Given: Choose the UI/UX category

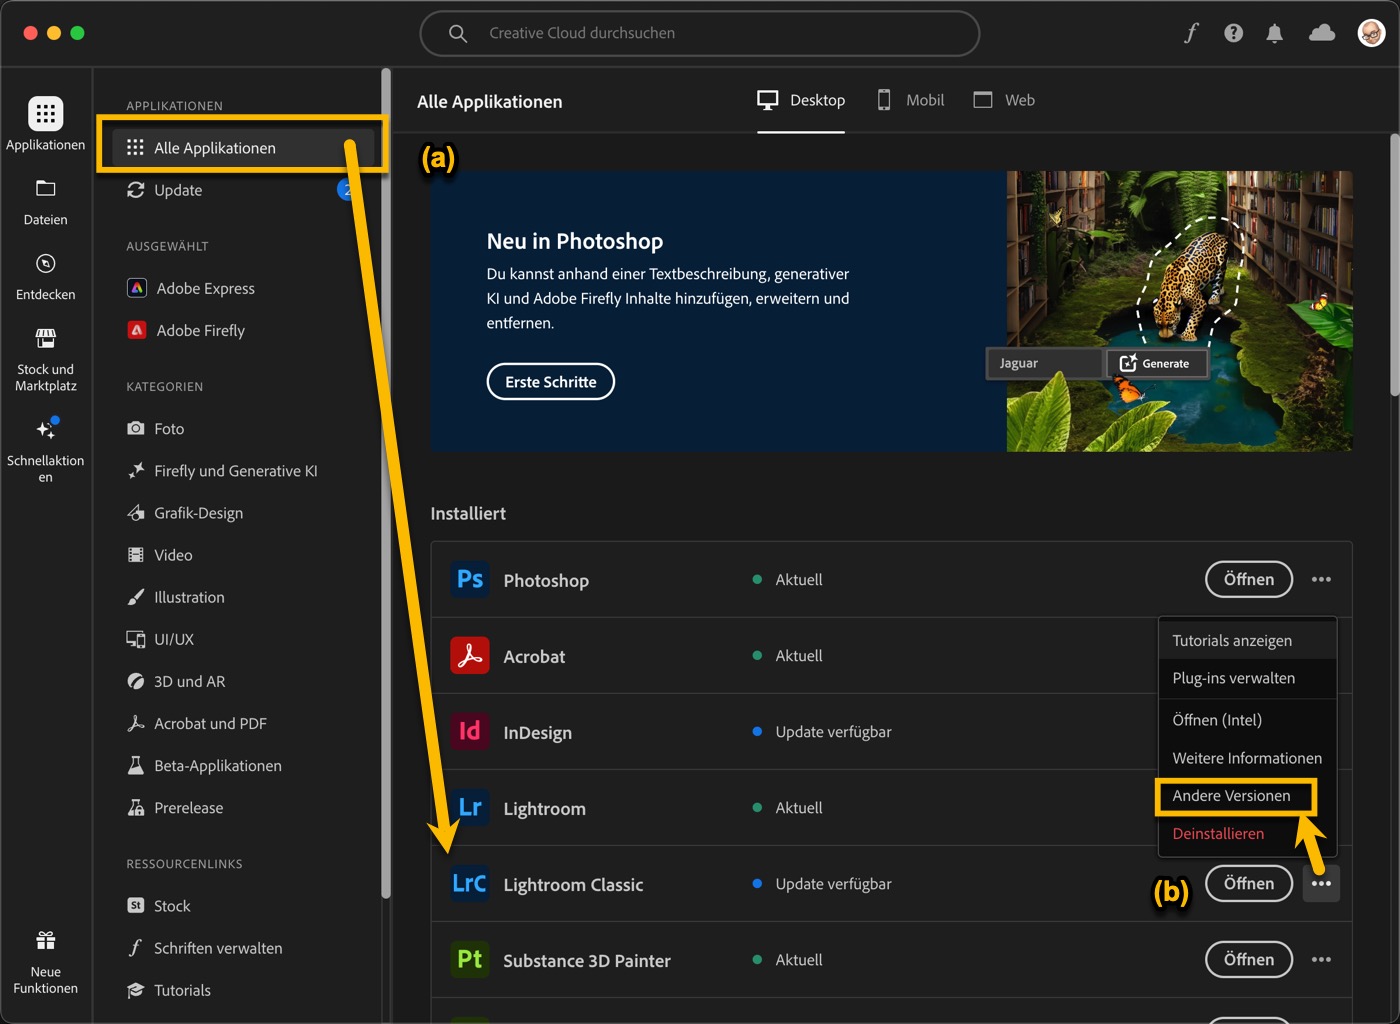Looking at the screenshot, I should click(x=161, y=639).
